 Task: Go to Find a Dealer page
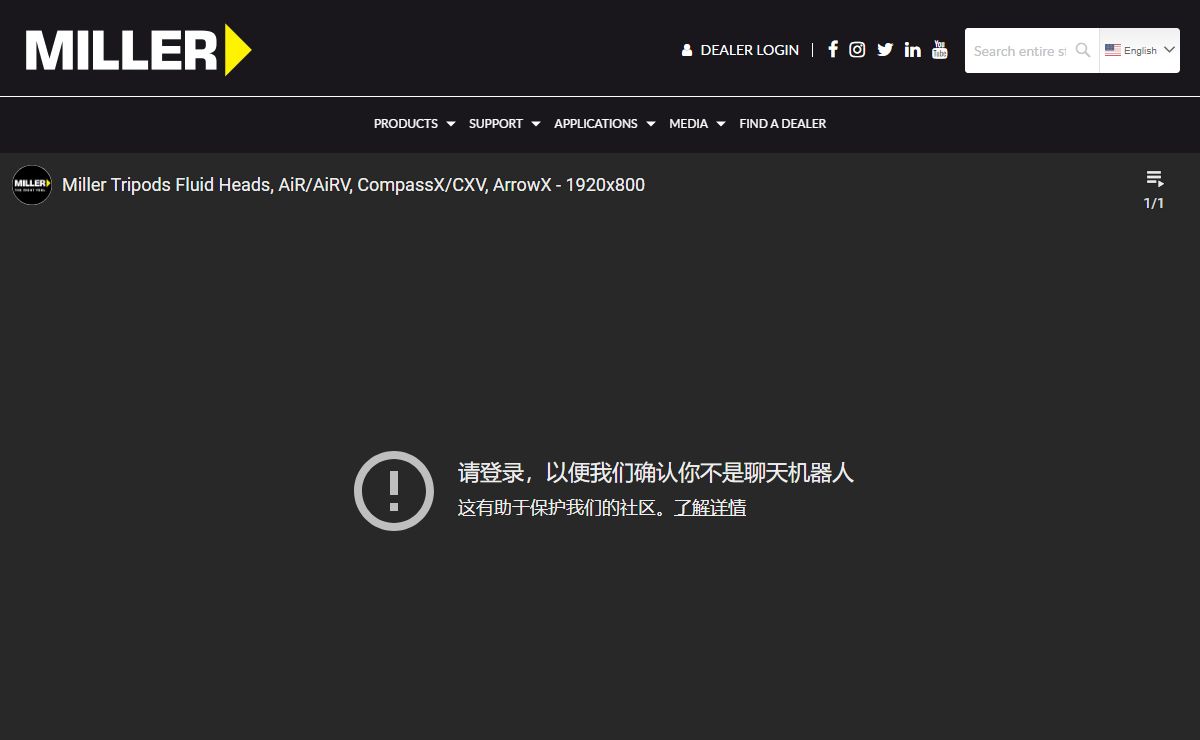click(782, 124)
